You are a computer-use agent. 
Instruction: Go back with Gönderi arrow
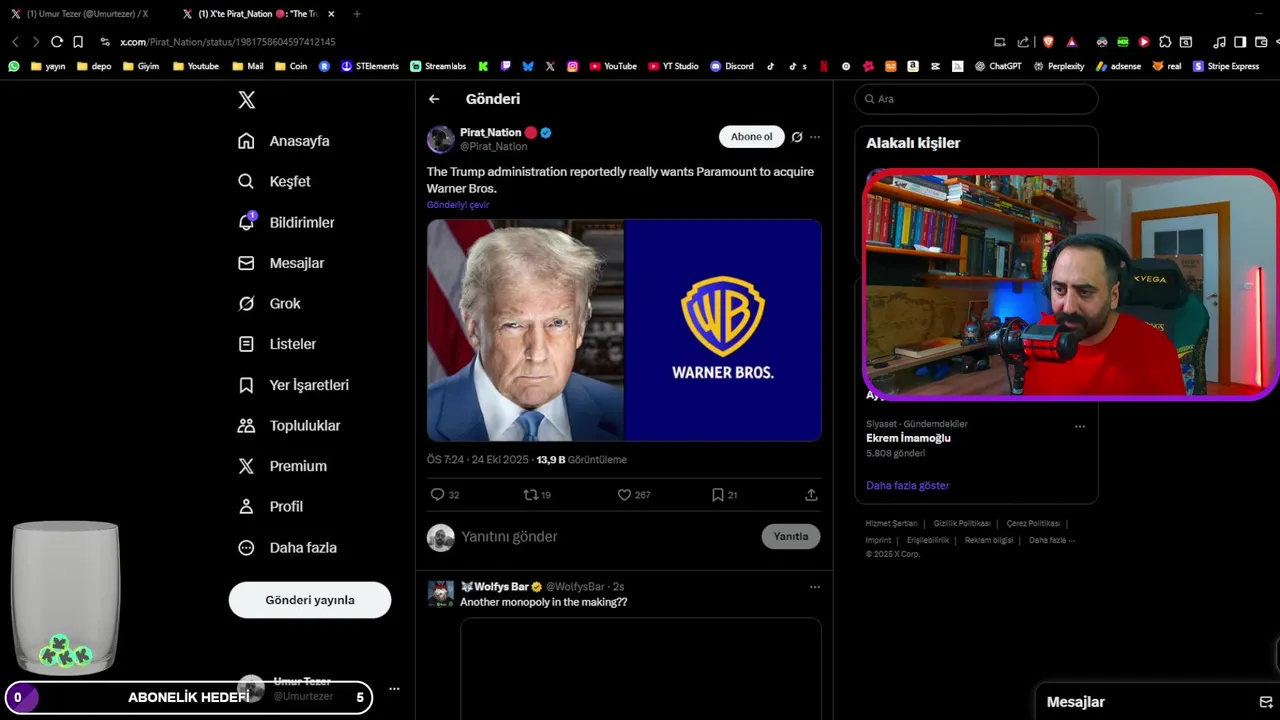[x=434, y=99]
